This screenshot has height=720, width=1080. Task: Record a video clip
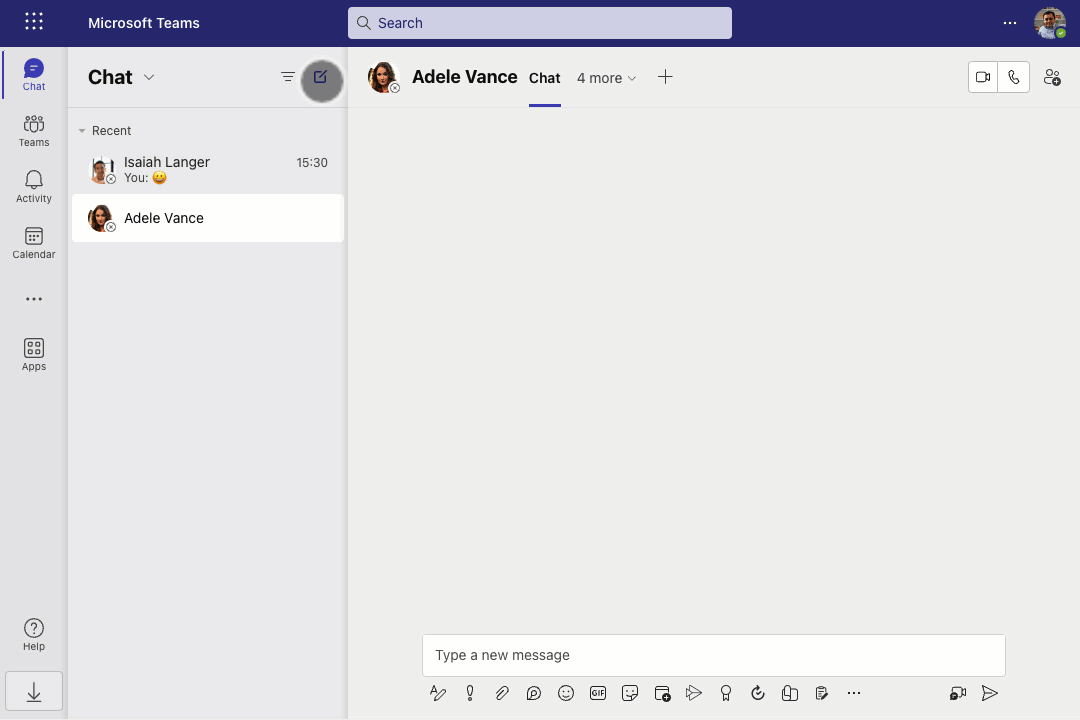[957, 693]
